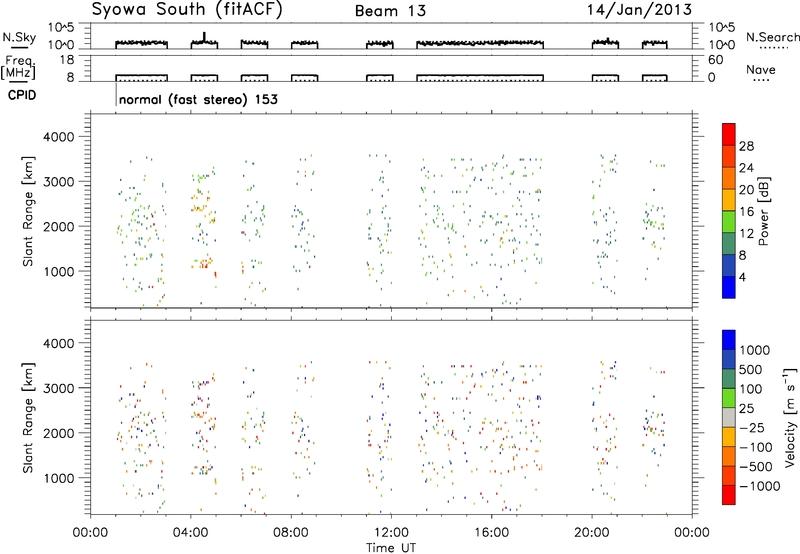800x554 pixels.
Task: Click the longest frequency bar spanning 13:00–18:00
Action: pyautogui.click(x=480, y=78)
